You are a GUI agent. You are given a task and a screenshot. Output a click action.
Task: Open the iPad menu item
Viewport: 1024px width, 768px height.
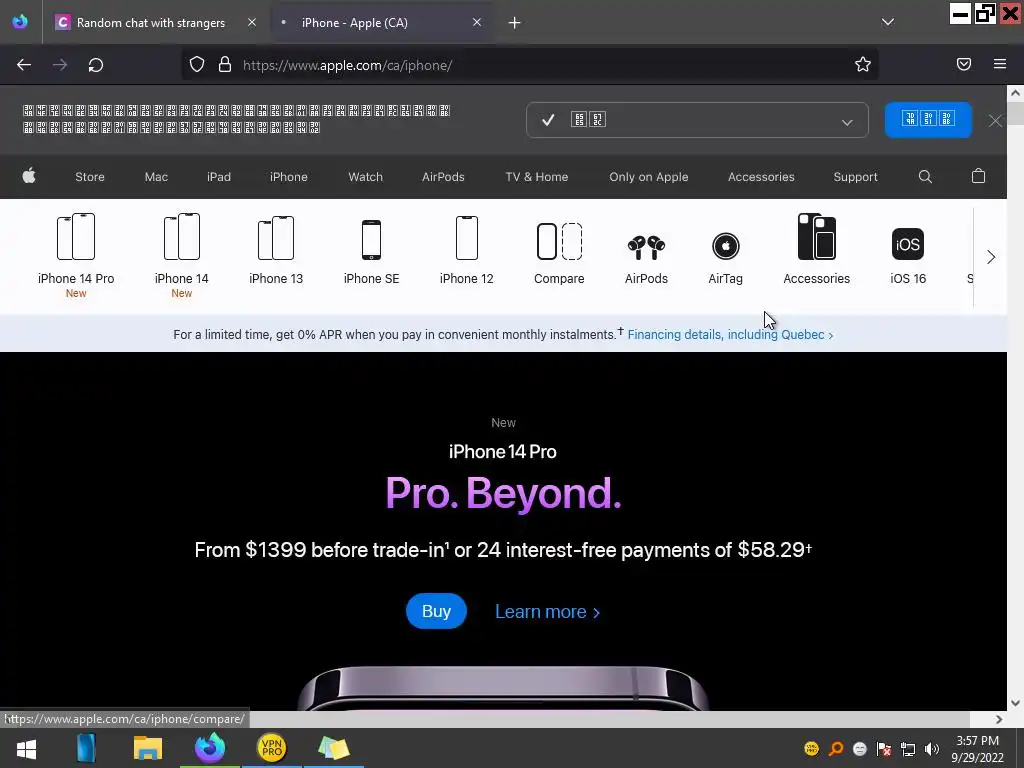(219, 177)
